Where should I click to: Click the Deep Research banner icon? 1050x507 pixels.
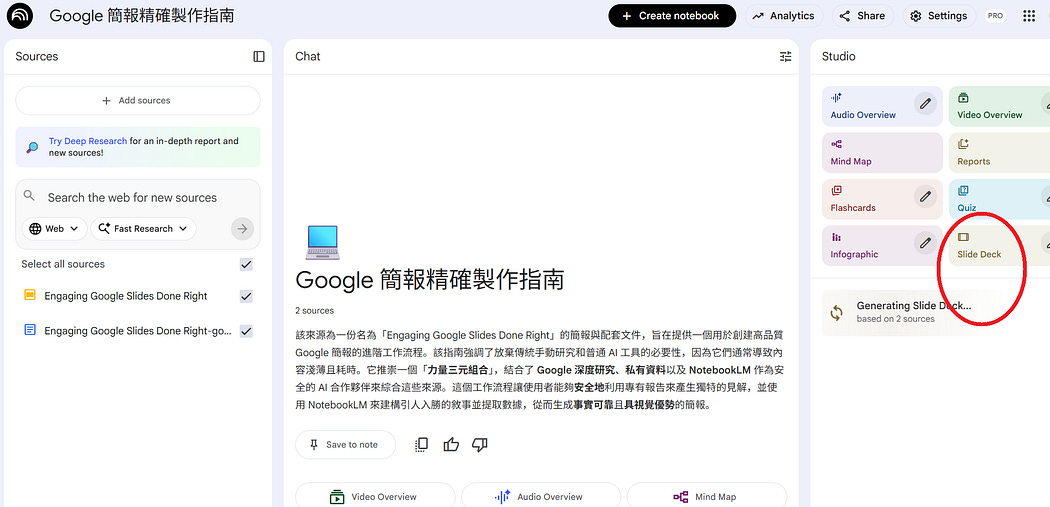click(31, 147)
